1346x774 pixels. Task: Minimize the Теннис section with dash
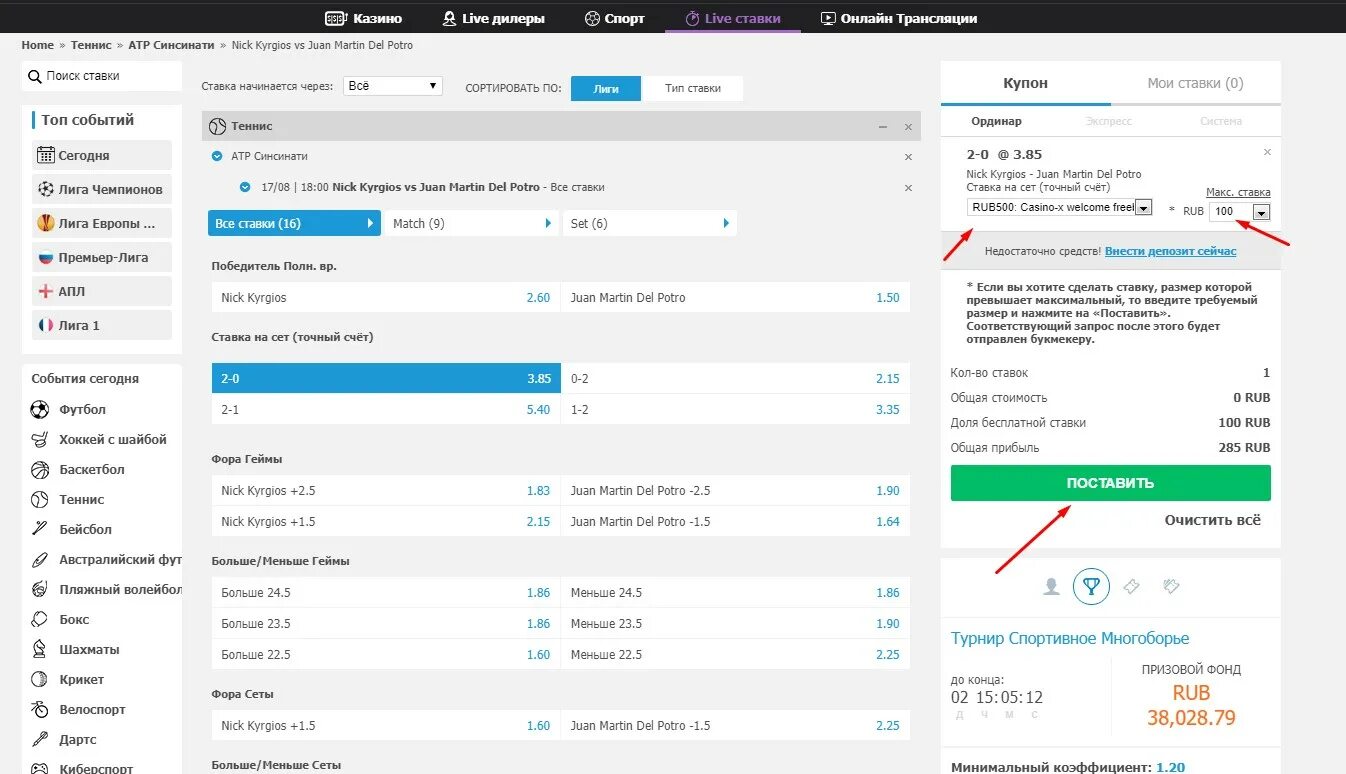(883, 127)
